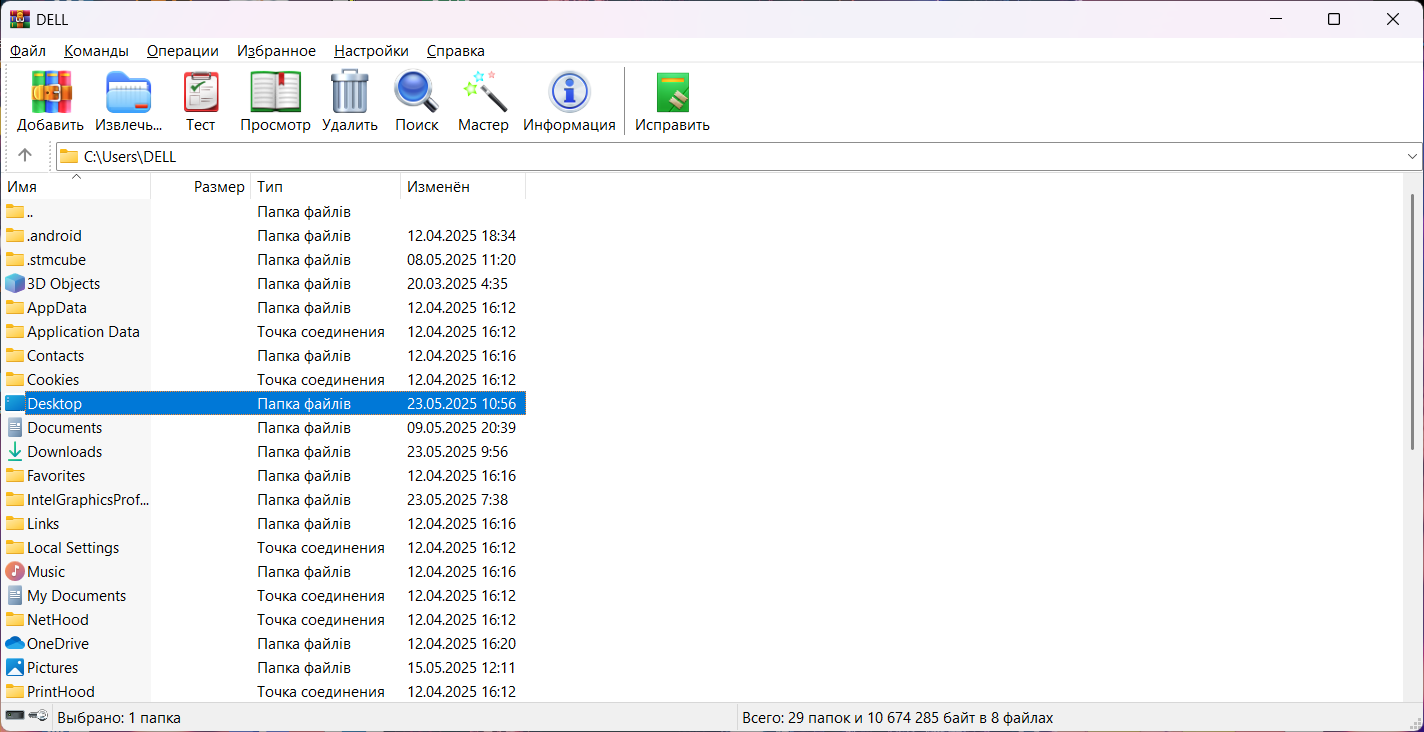Click the Downloads green arrow icon
Screen dimensions: 1424x732
click(14, 452)
